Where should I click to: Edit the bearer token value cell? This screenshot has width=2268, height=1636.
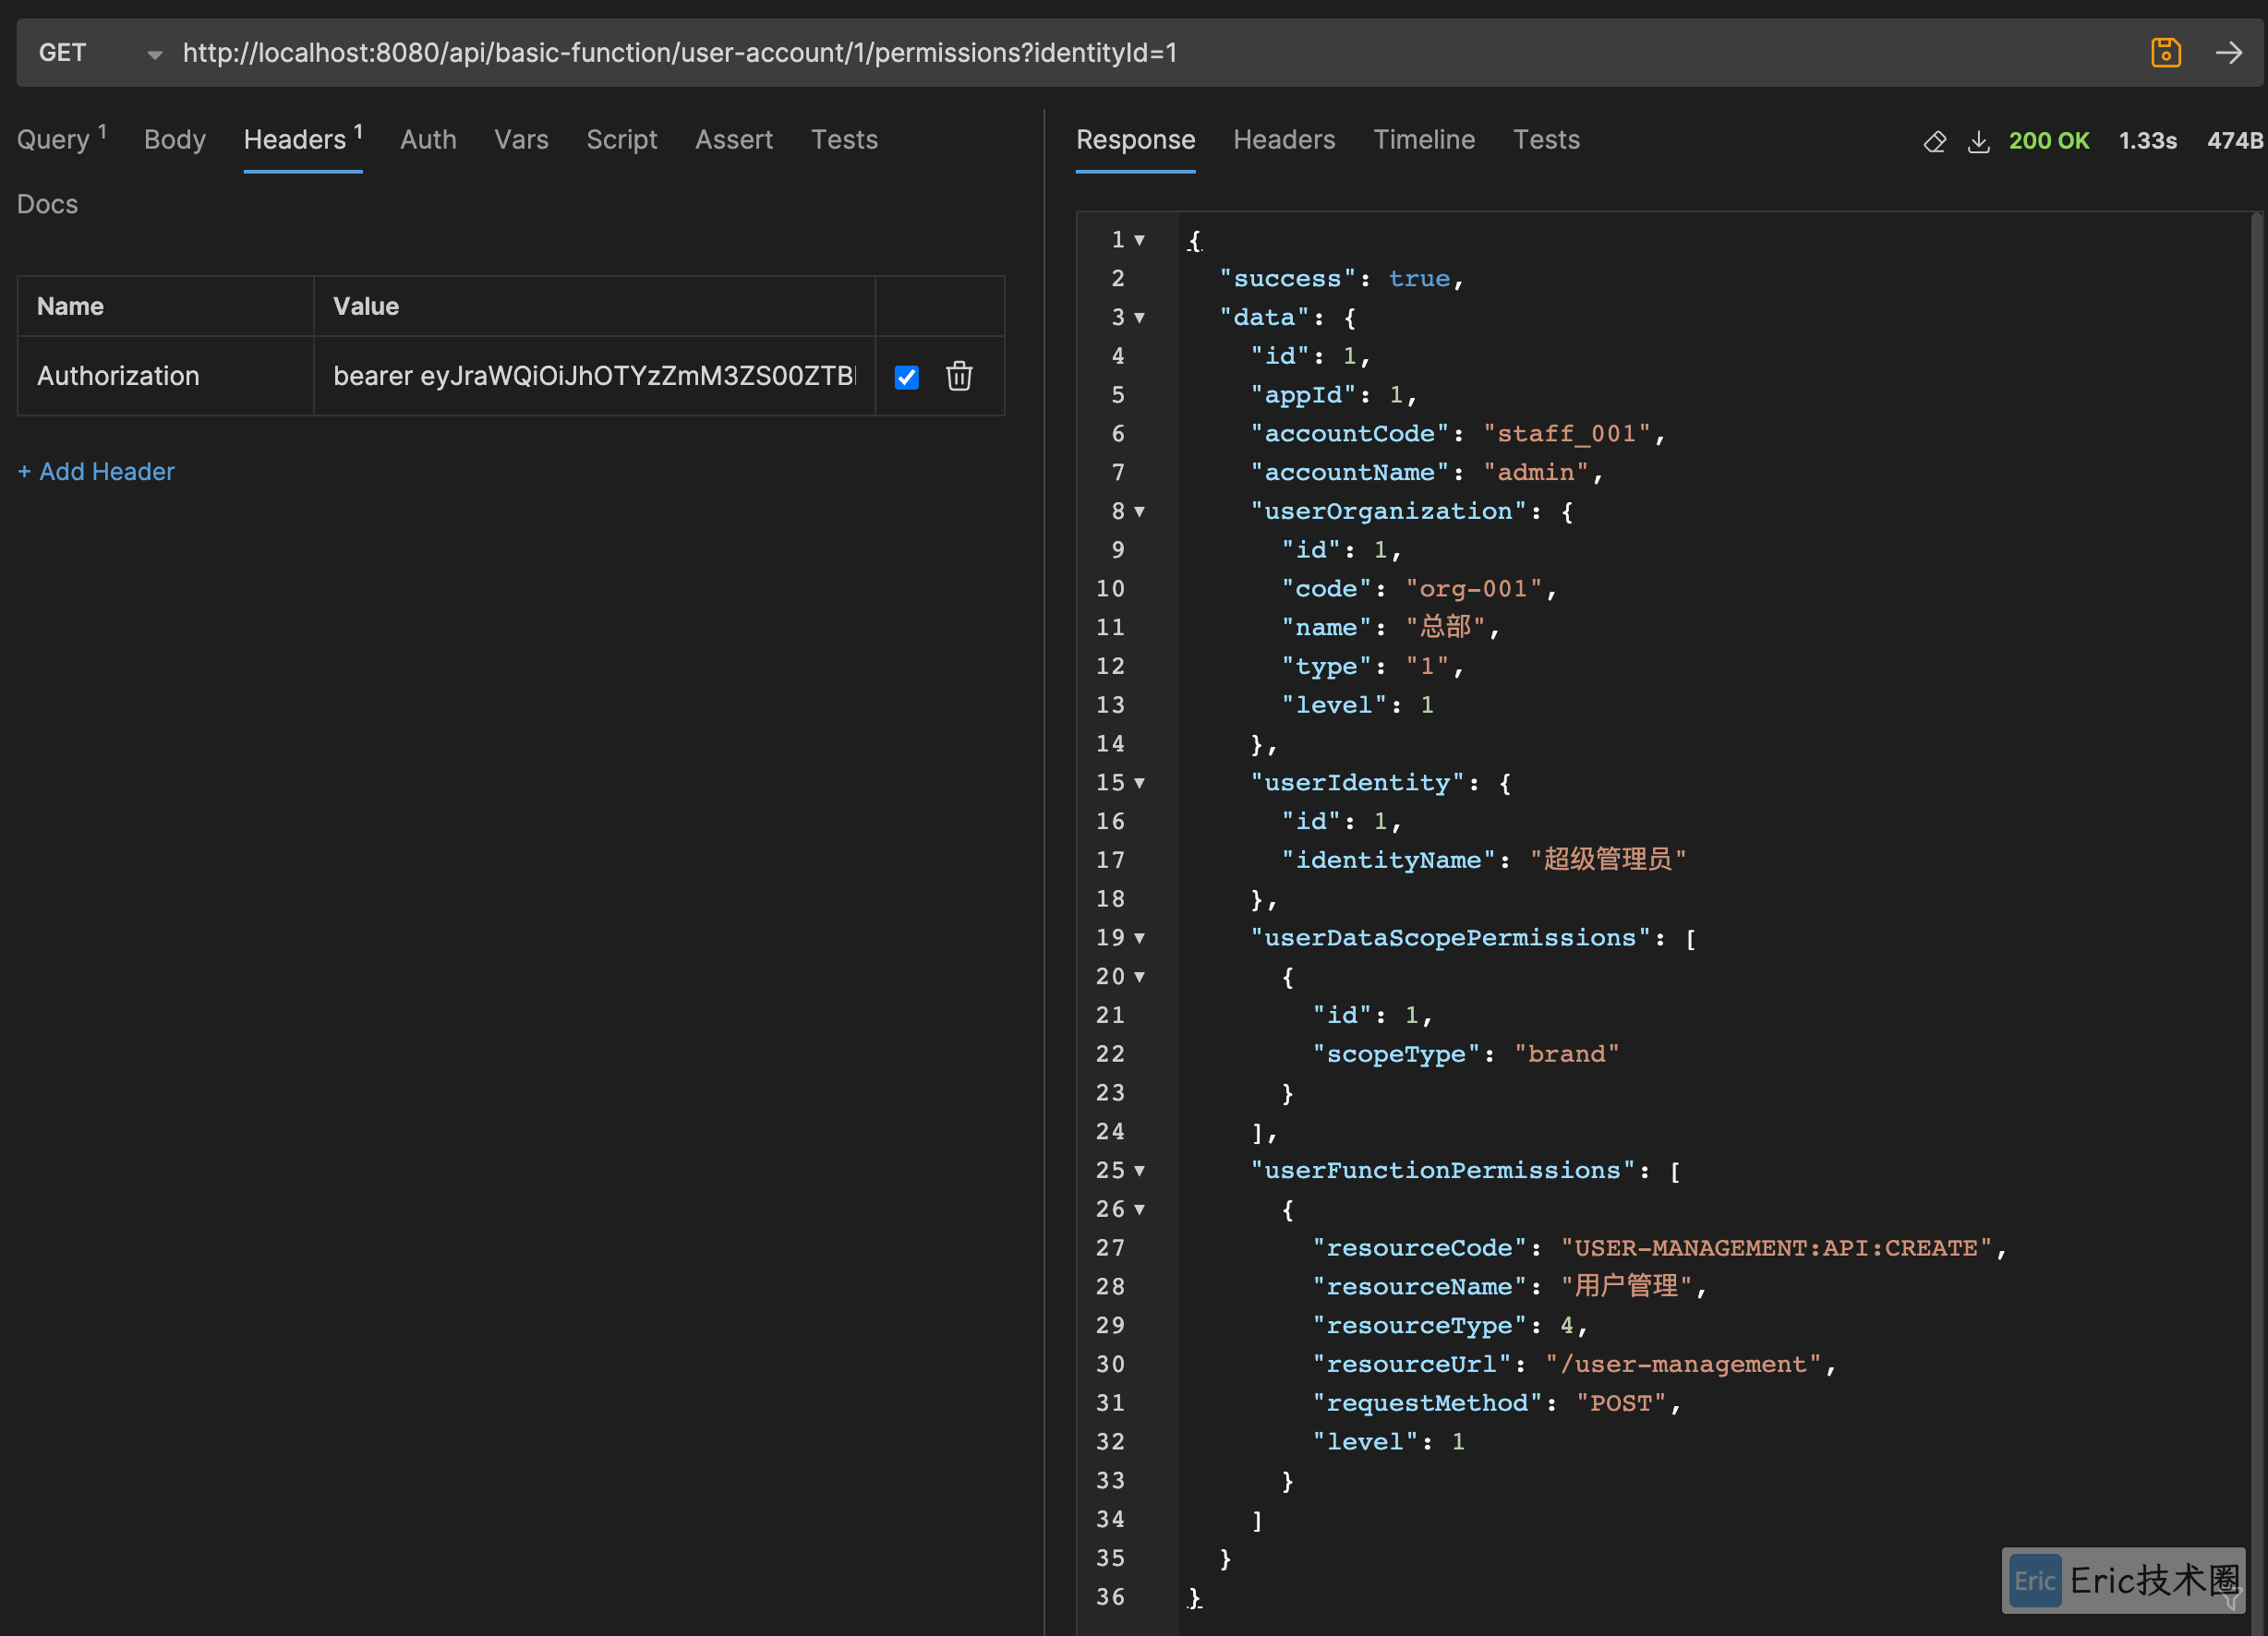pos(594,376)
